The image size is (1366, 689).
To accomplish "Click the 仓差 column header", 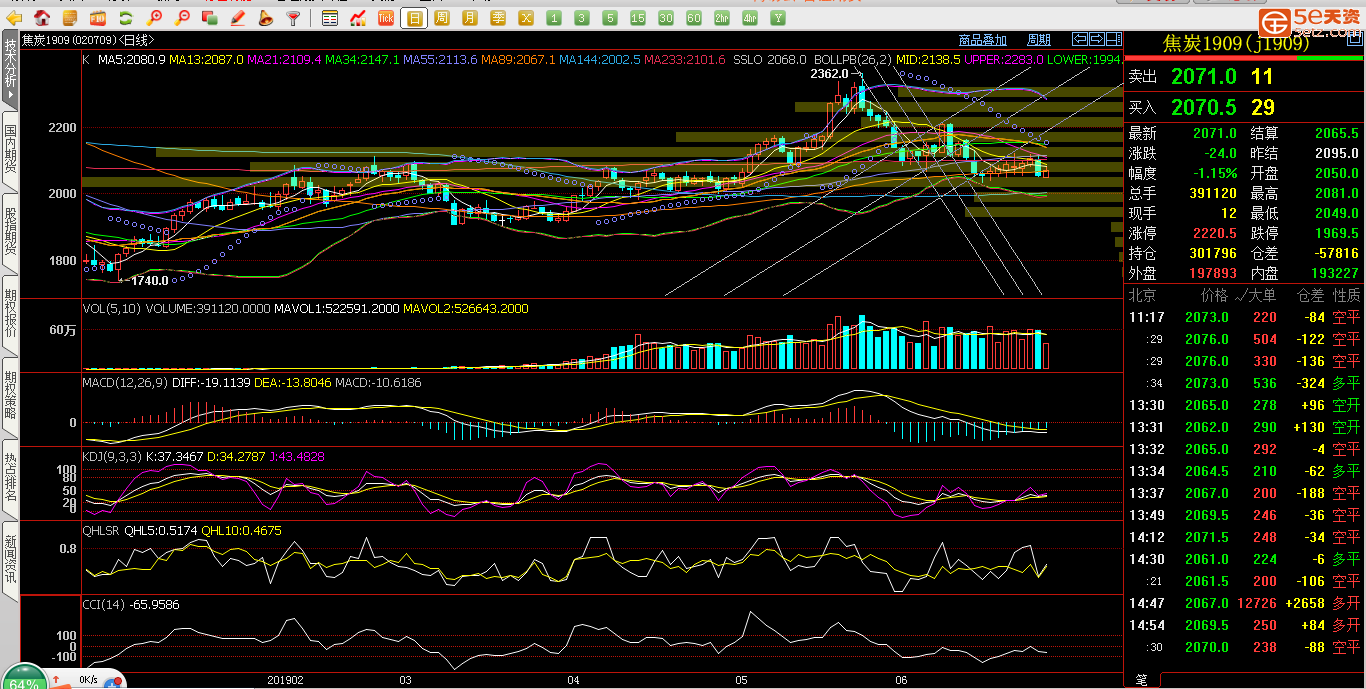I will tap(1310, 295).
